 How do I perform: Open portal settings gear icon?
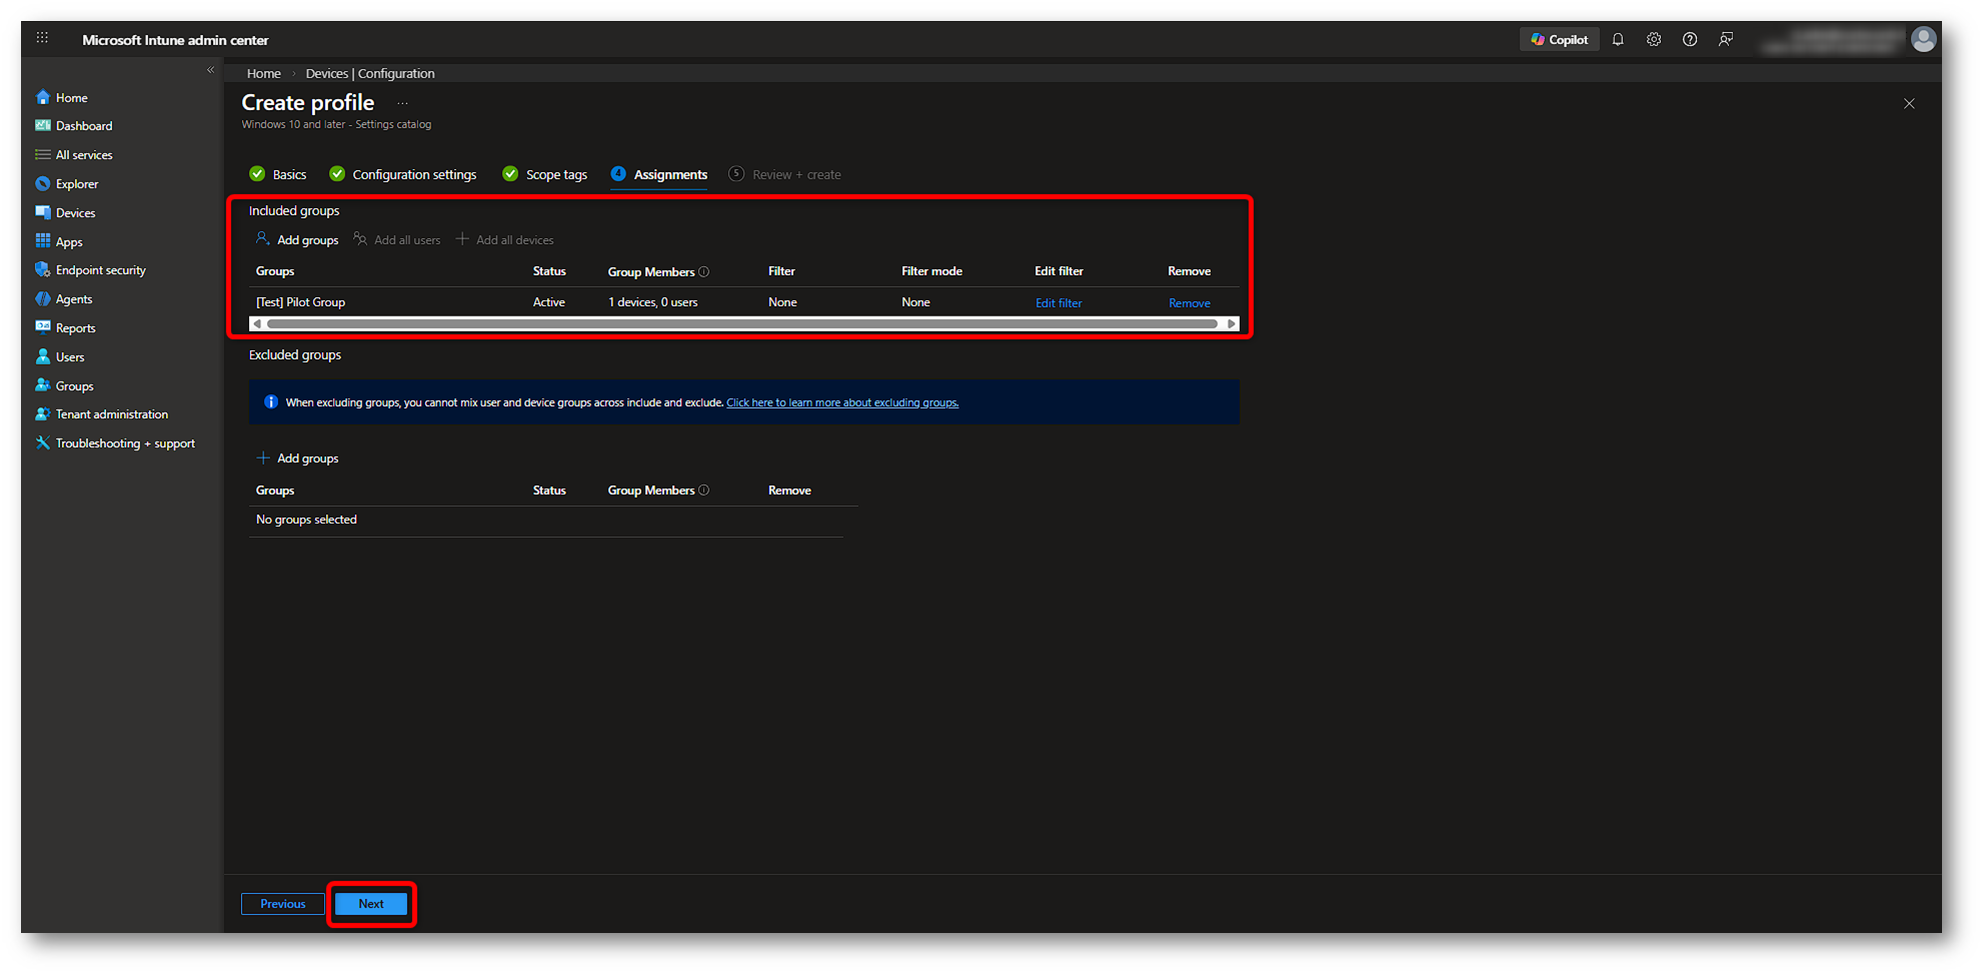1654,40
